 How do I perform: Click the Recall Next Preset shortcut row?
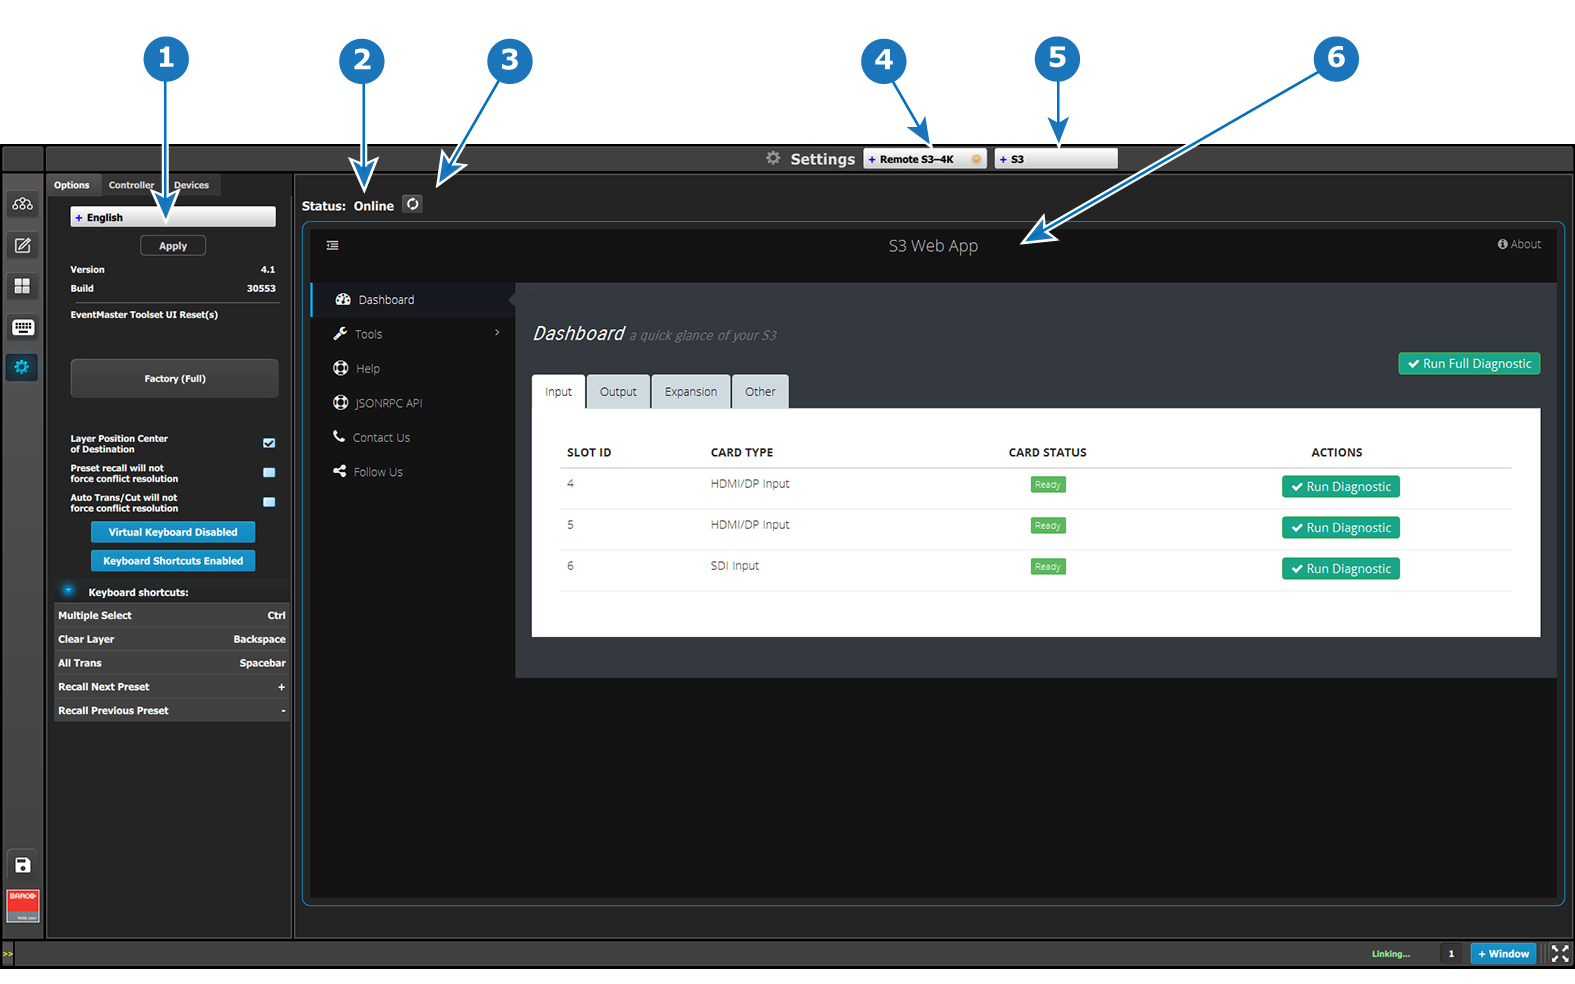pyautogui.click(x=172, y=687)
